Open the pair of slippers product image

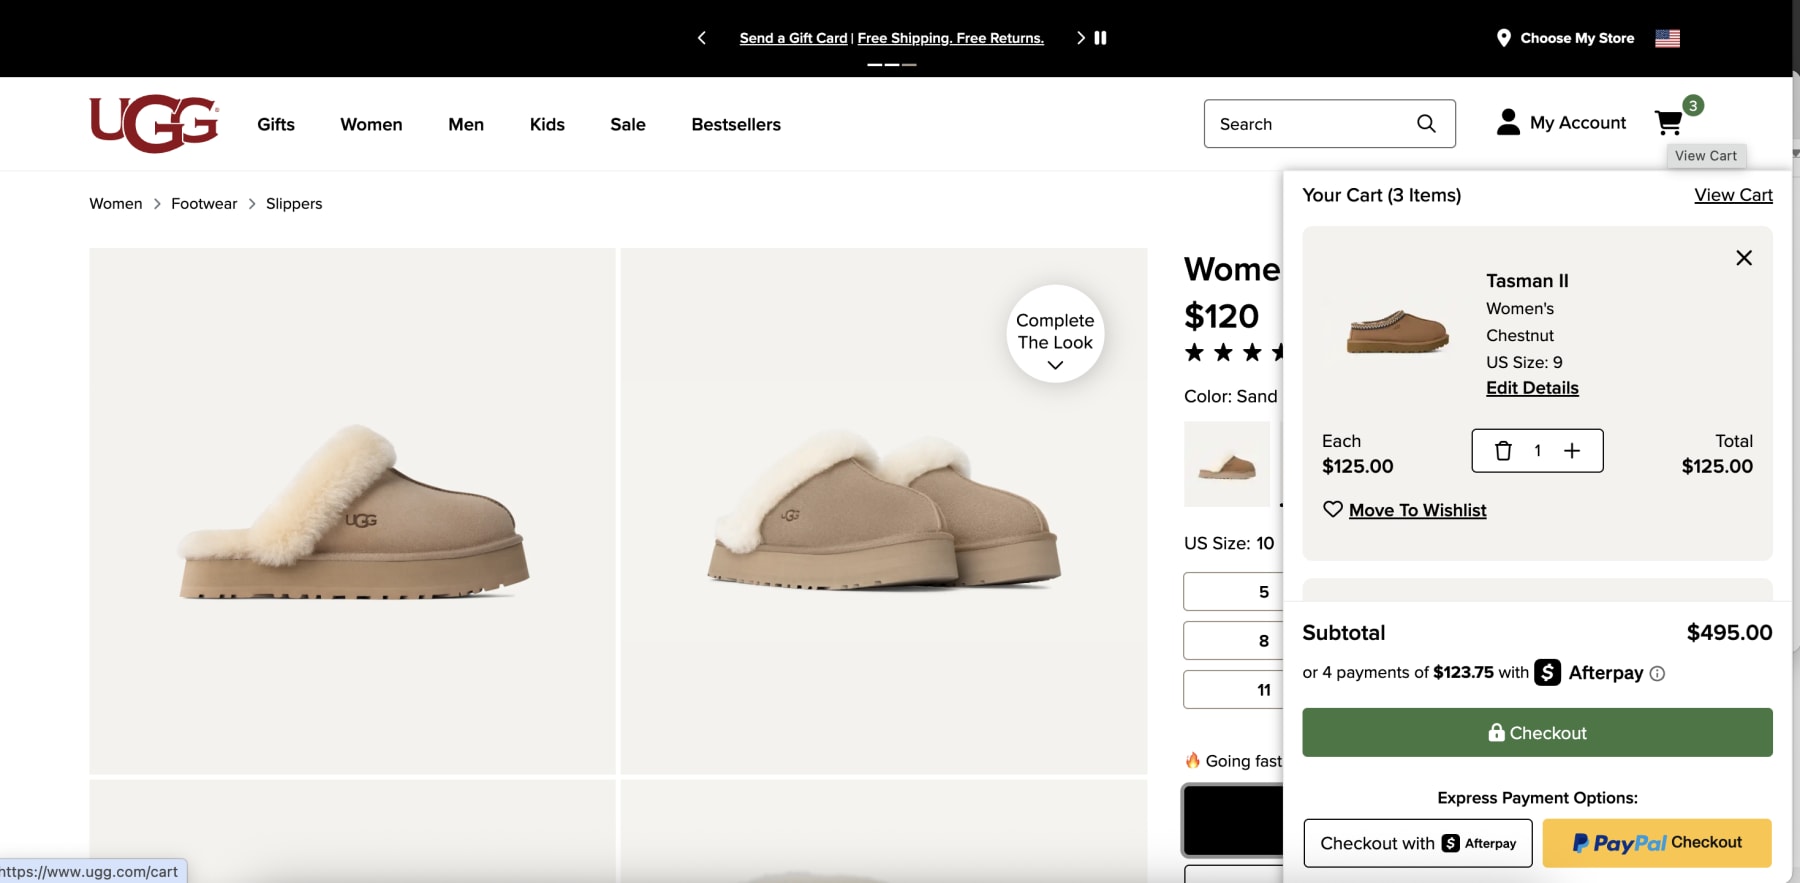pos(884,511)
